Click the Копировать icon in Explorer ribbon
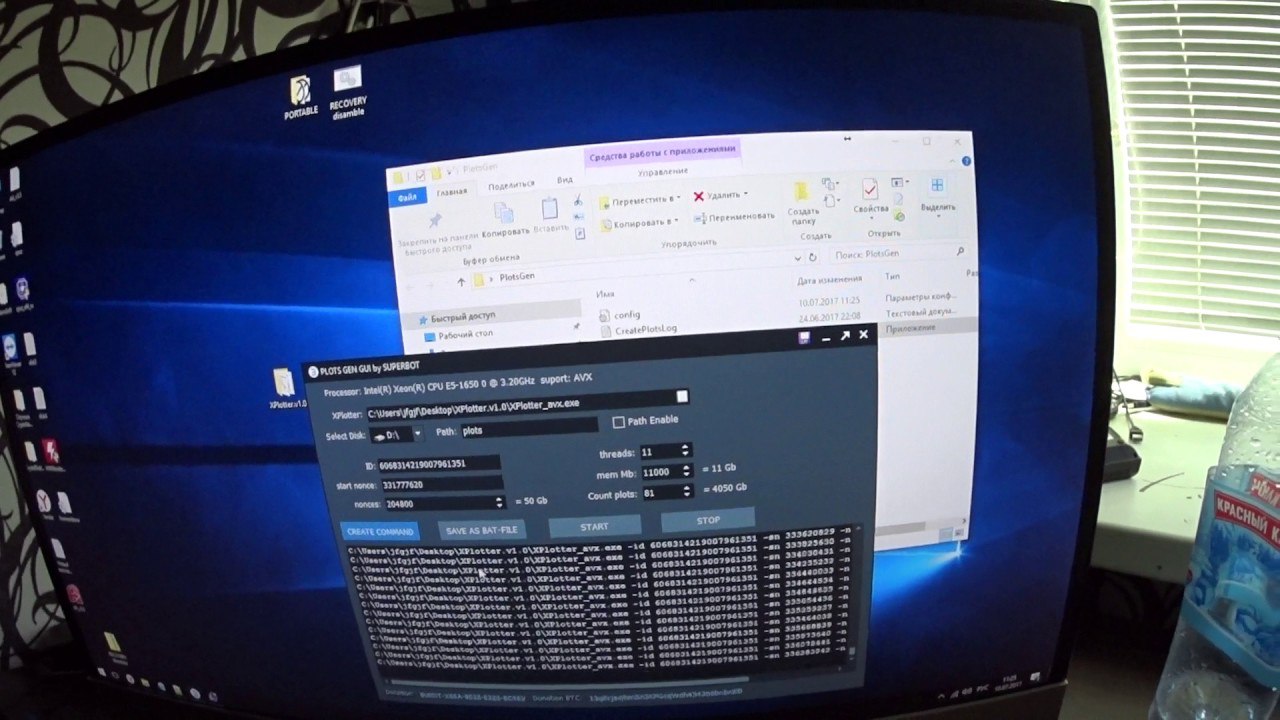The height and width of the screenshot is (720, 1280). (x=504, y=211)
